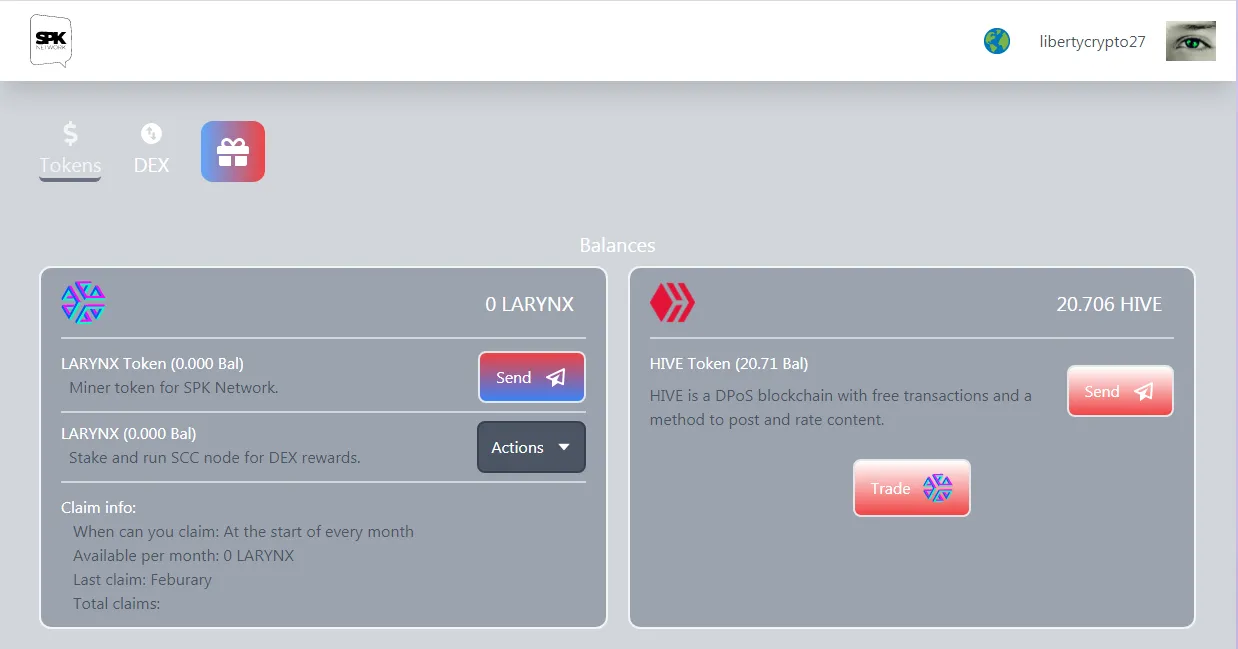
Task: Click the 'Balances' heading
Action: tap(618, 245)
